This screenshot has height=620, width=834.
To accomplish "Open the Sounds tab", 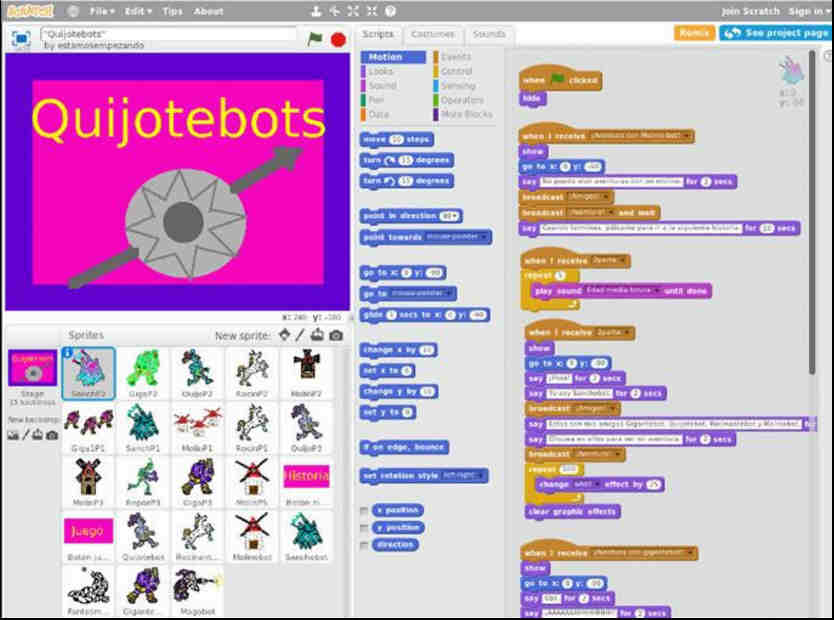I will pos(488,34).
